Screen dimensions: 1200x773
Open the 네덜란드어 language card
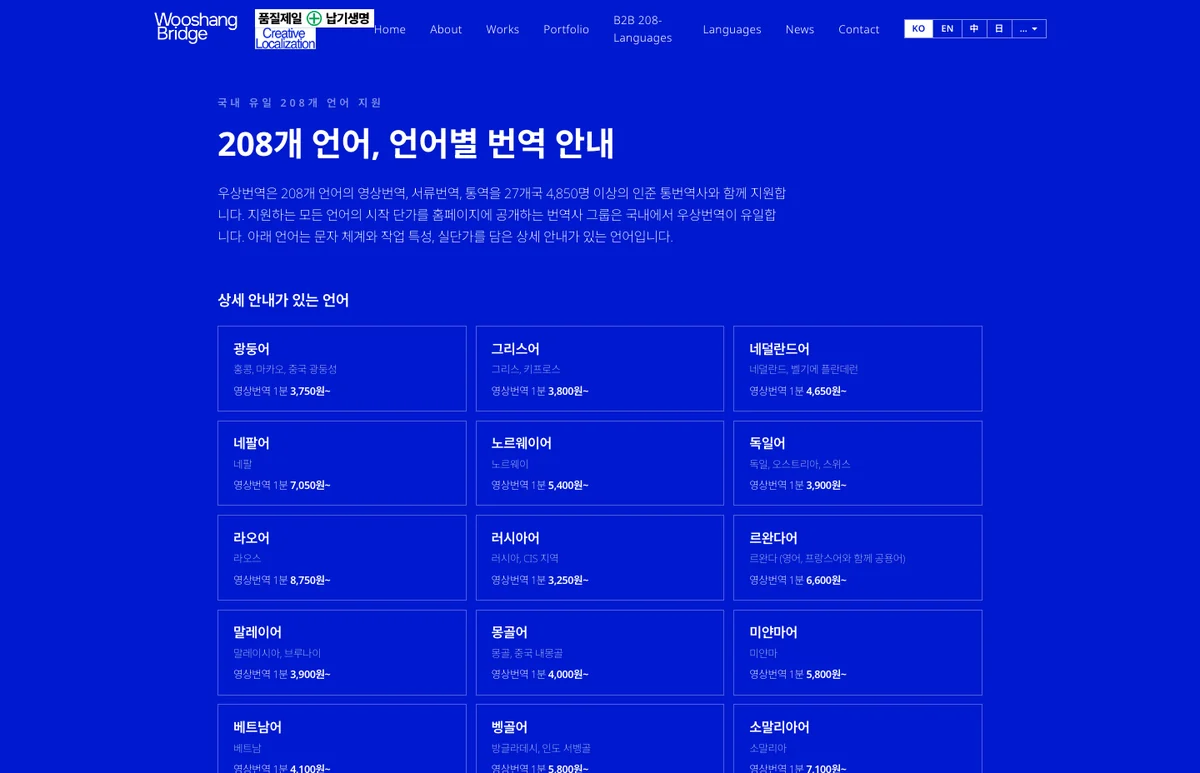[858, 368]
